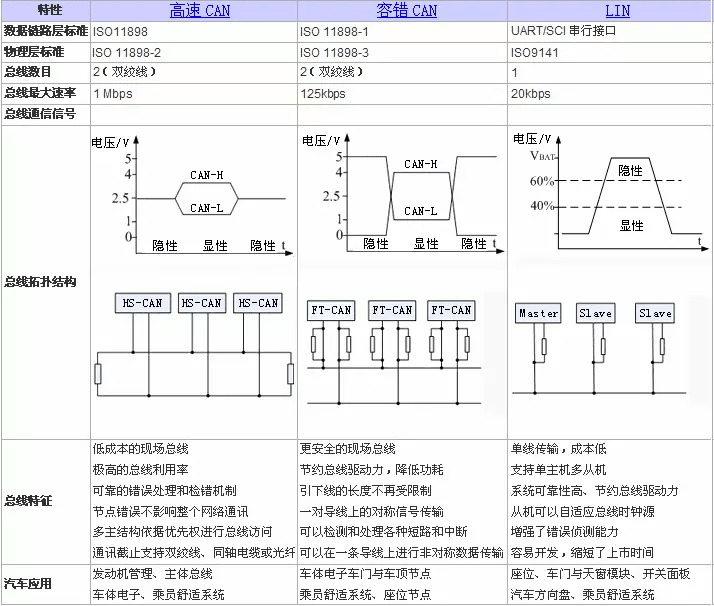Click 一对导线上的对称信号传输 text
Image resolution: width=714 pixels, height=606 pixels.
click(x=372, y=511)
